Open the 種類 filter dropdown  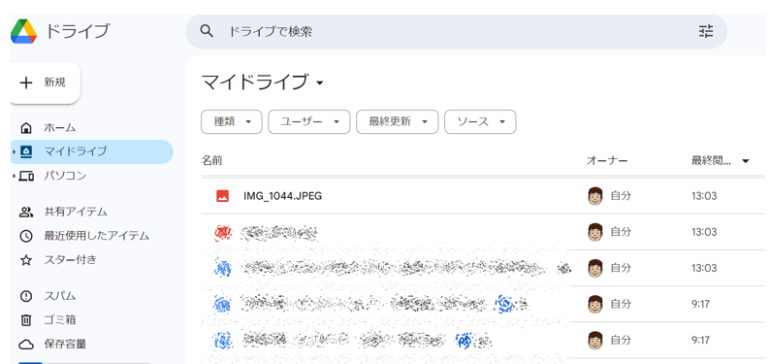(232, 122)
